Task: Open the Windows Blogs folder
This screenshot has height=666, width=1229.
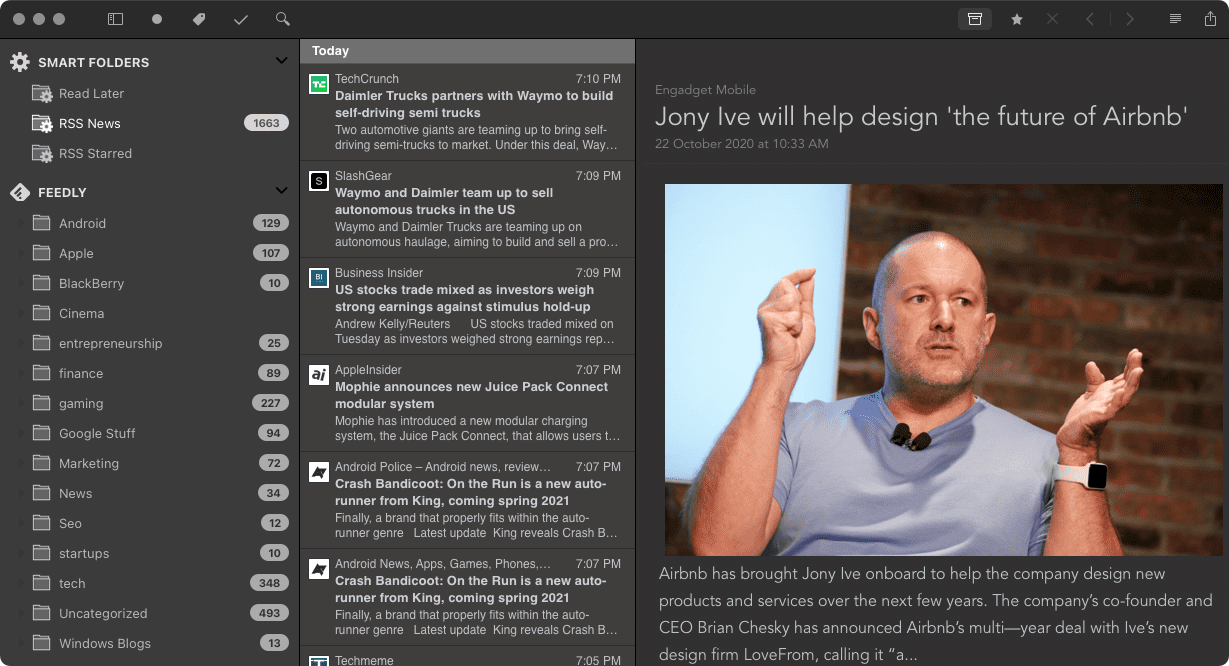Action: coord(150,643)
